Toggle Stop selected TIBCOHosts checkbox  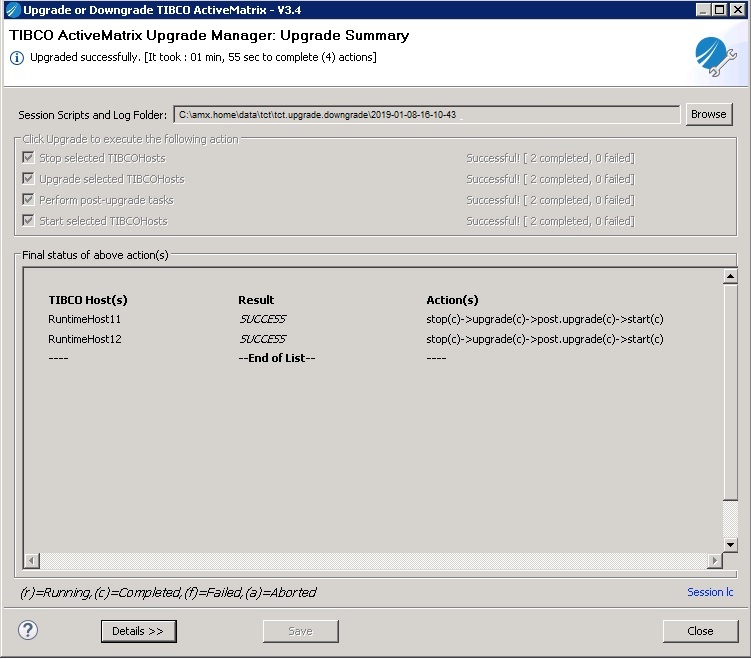(x=28, y=158)
